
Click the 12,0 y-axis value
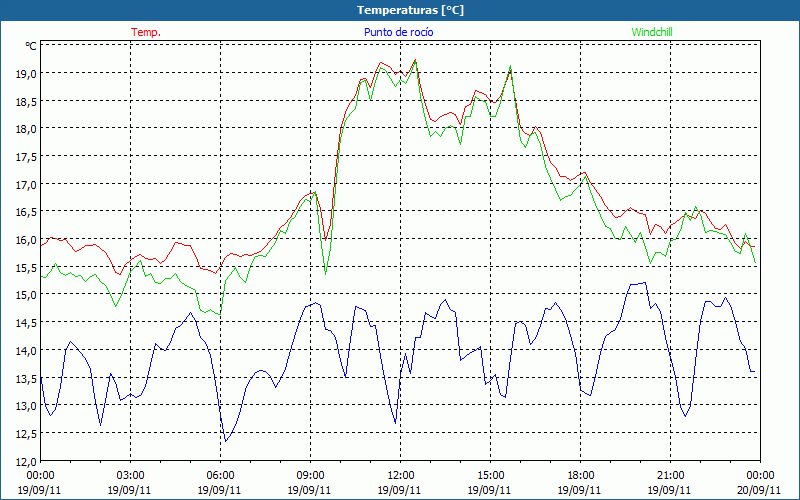coord(27,462)
